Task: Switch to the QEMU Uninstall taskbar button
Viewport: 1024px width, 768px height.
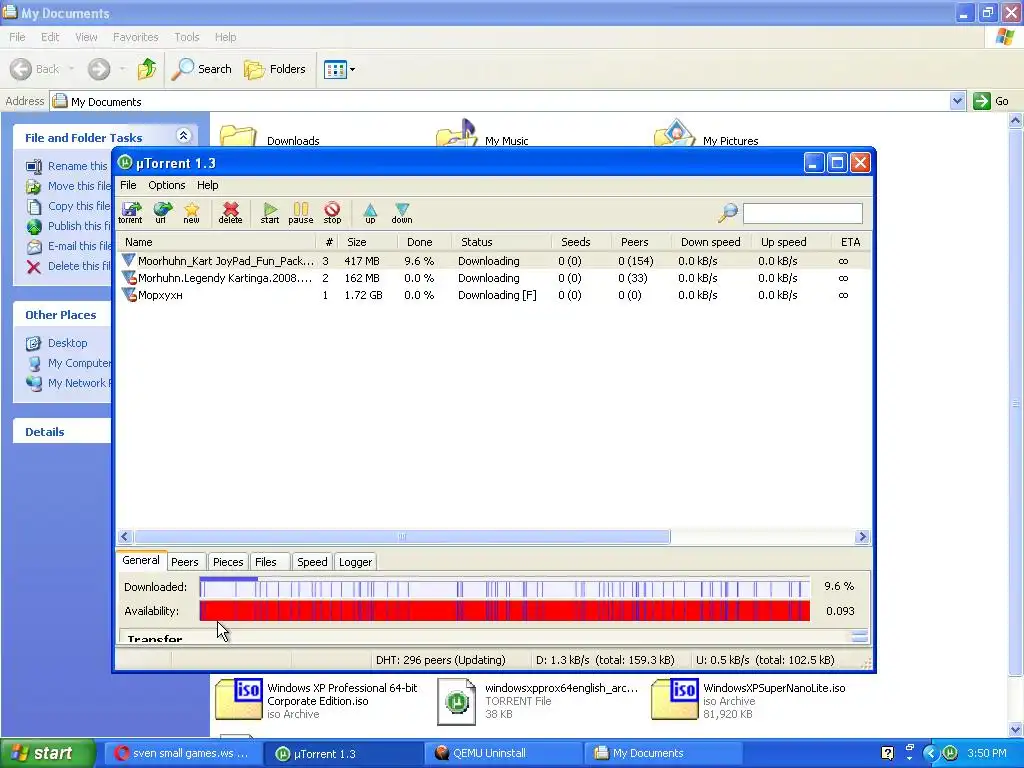Action: [x=502, y=753]
